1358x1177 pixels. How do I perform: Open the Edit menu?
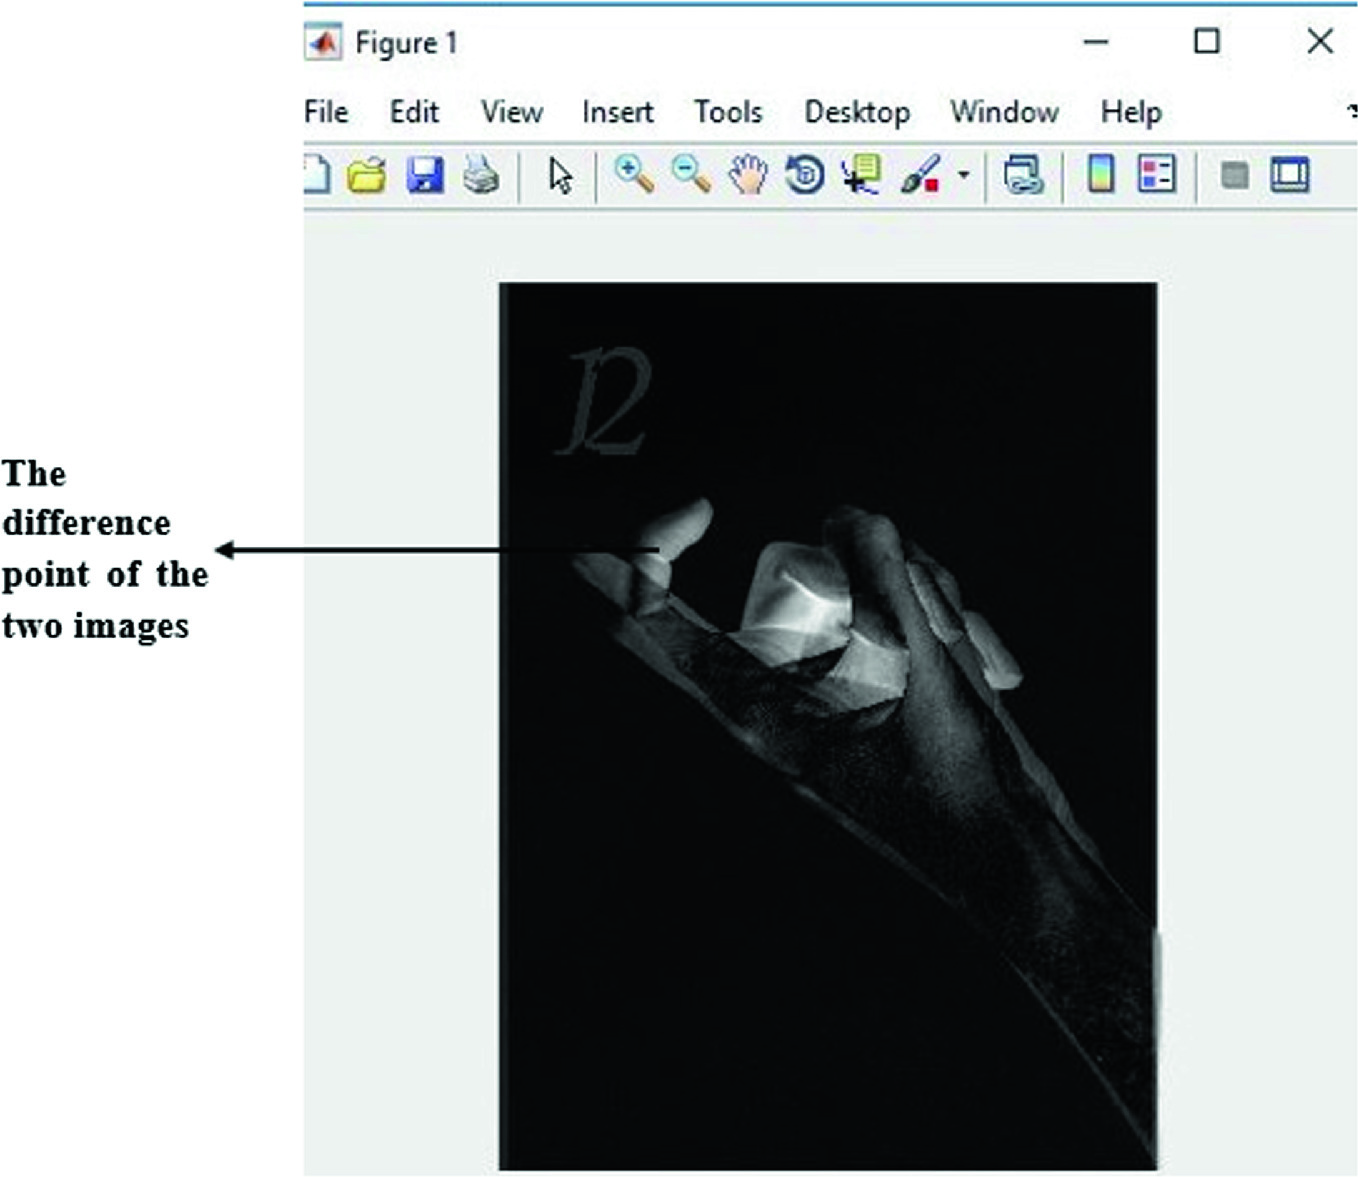[414, 111]
